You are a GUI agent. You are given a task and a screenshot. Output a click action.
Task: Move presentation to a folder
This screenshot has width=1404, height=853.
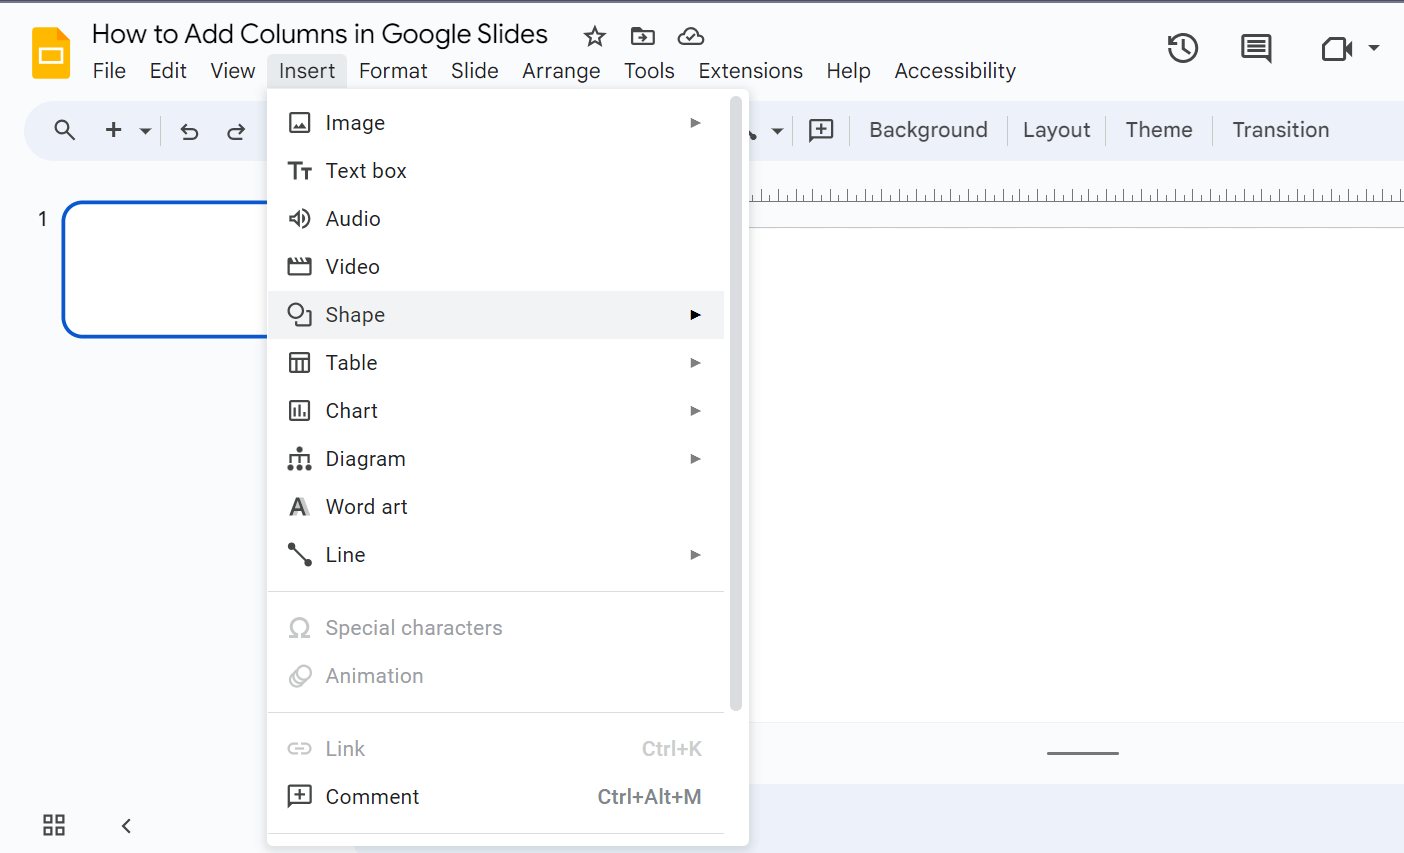(x=642, y=36)
